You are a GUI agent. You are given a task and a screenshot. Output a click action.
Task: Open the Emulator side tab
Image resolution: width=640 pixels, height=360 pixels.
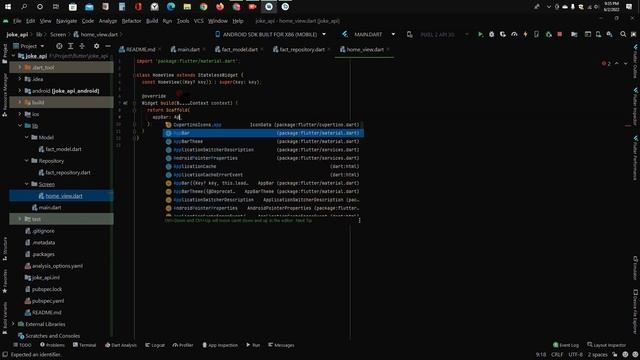636,268
